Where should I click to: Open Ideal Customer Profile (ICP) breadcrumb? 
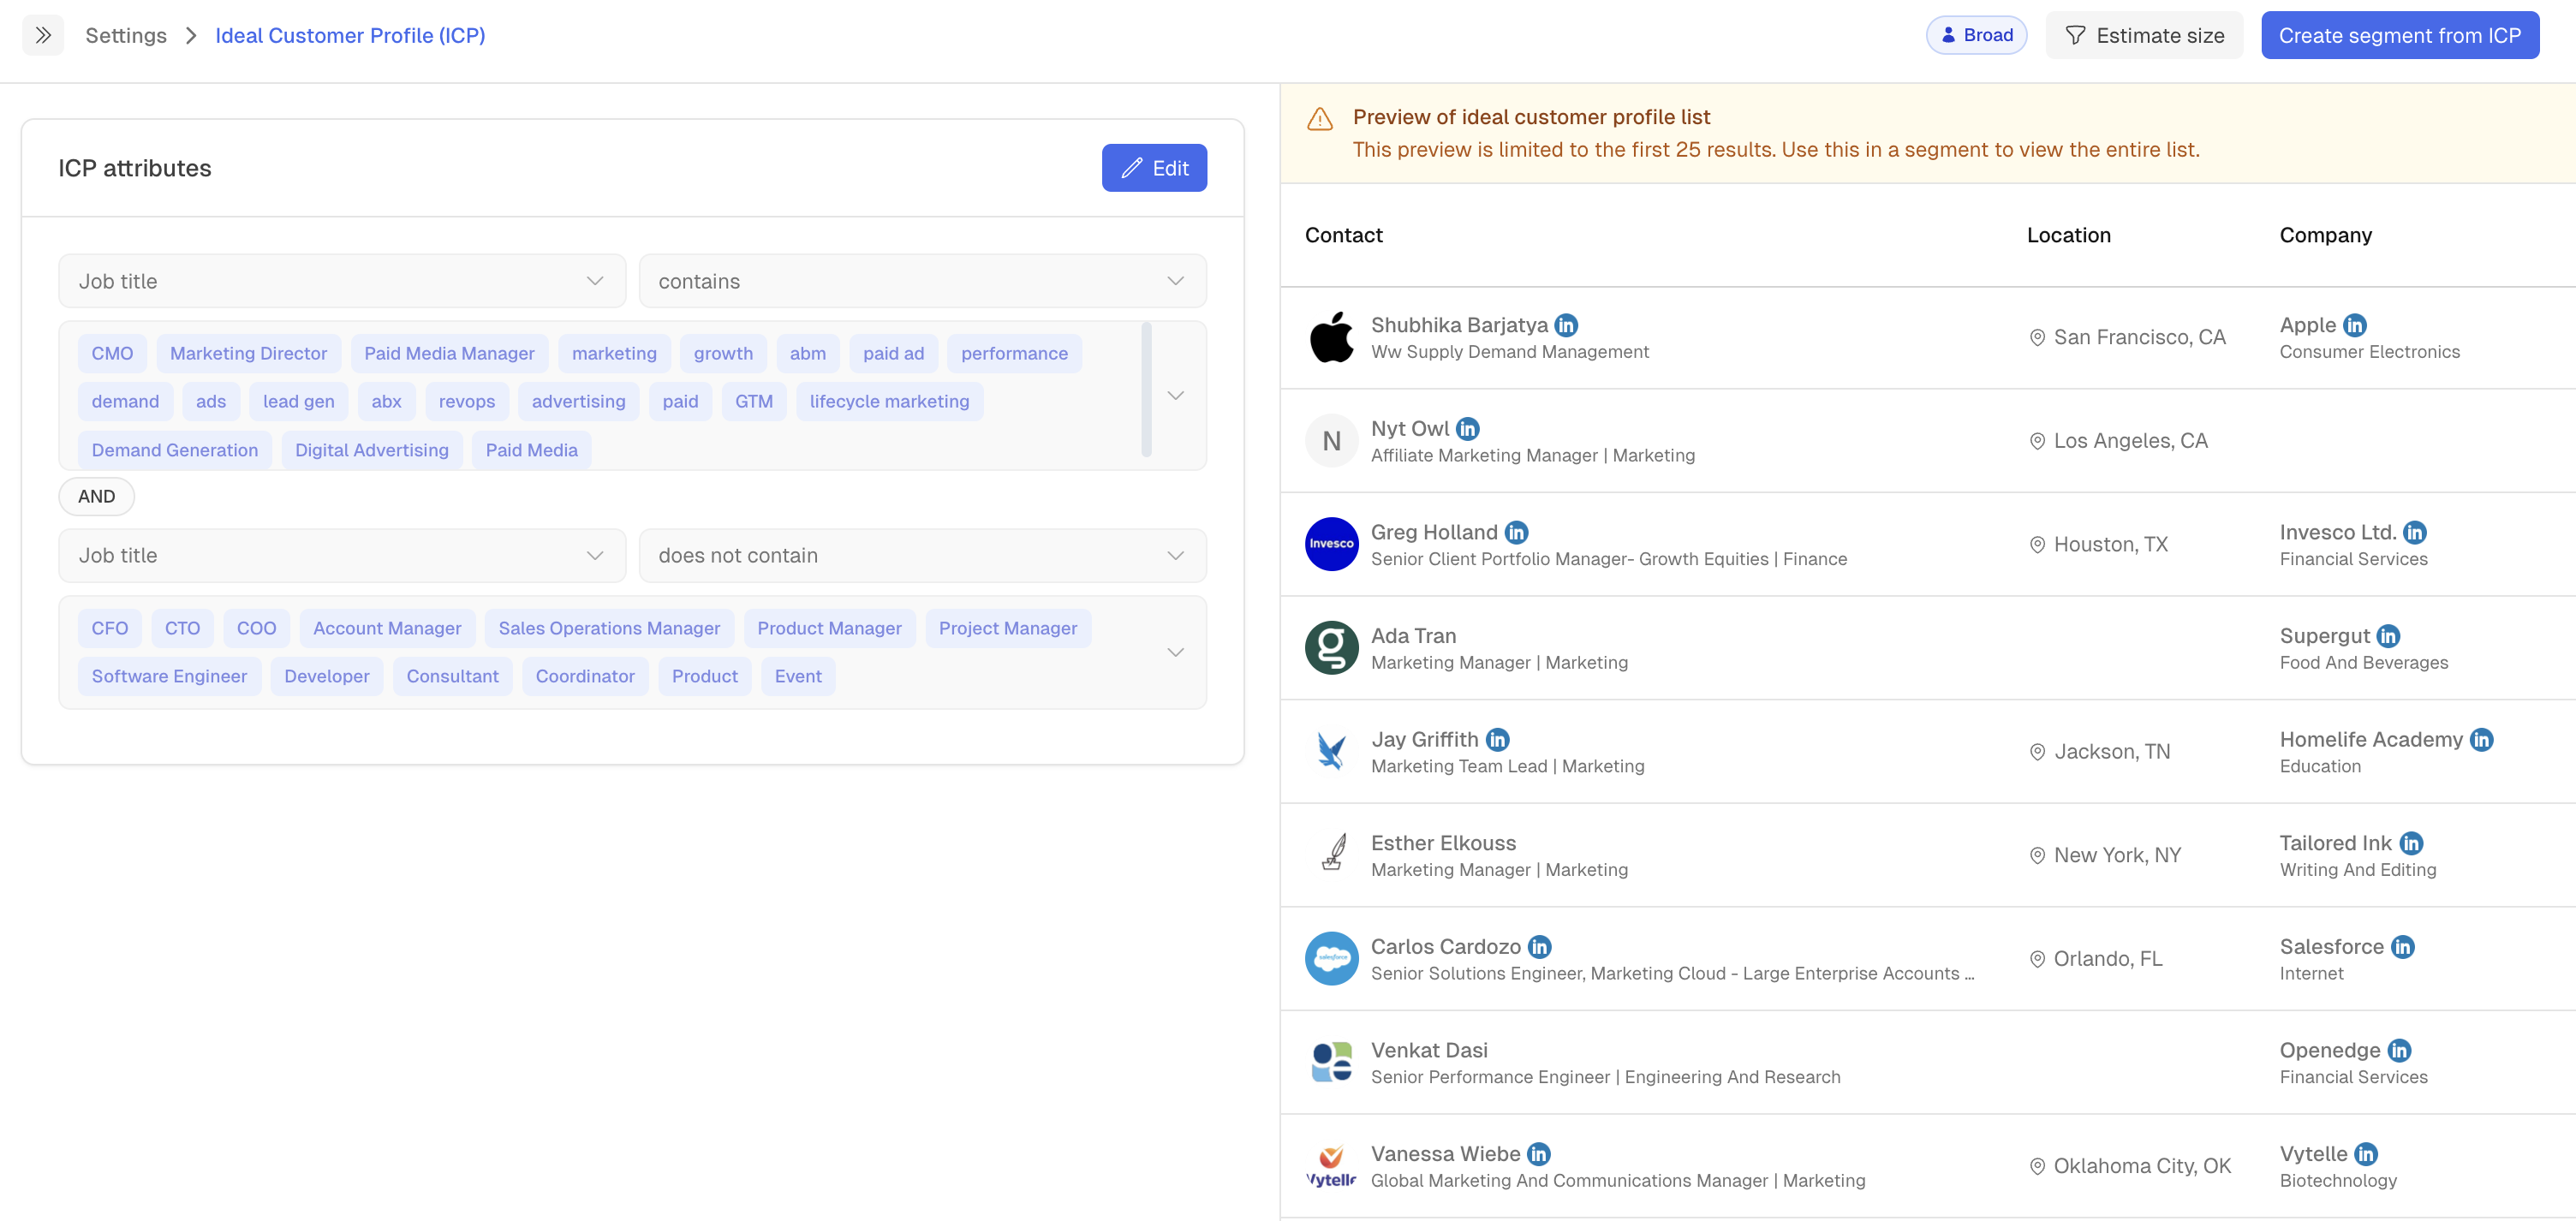[350, 35]
